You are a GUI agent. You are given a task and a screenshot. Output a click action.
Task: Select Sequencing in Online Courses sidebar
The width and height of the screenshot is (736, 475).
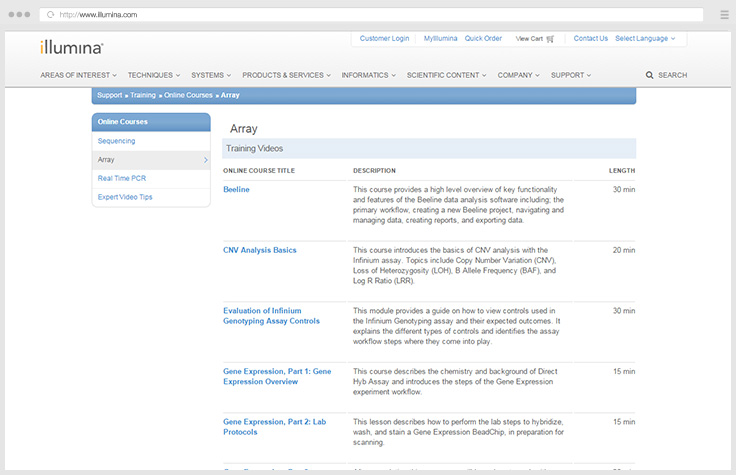(x=116, y=141)
